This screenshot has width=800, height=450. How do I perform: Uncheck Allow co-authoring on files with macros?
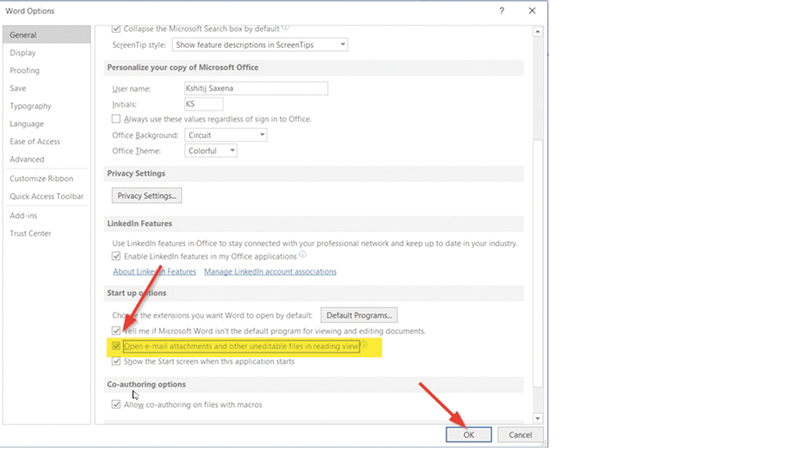[x=117, y=404]
